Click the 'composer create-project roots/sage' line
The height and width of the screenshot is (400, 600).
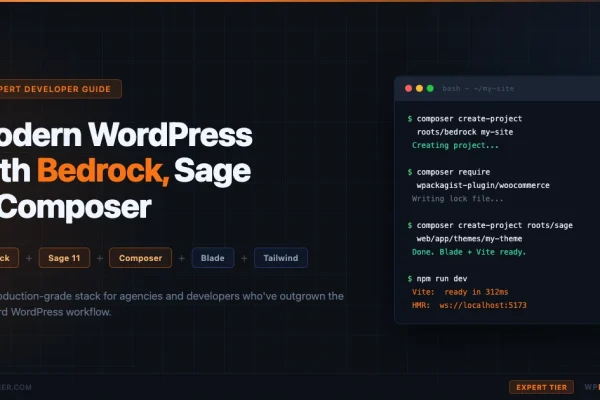click(x=490, y=225)
